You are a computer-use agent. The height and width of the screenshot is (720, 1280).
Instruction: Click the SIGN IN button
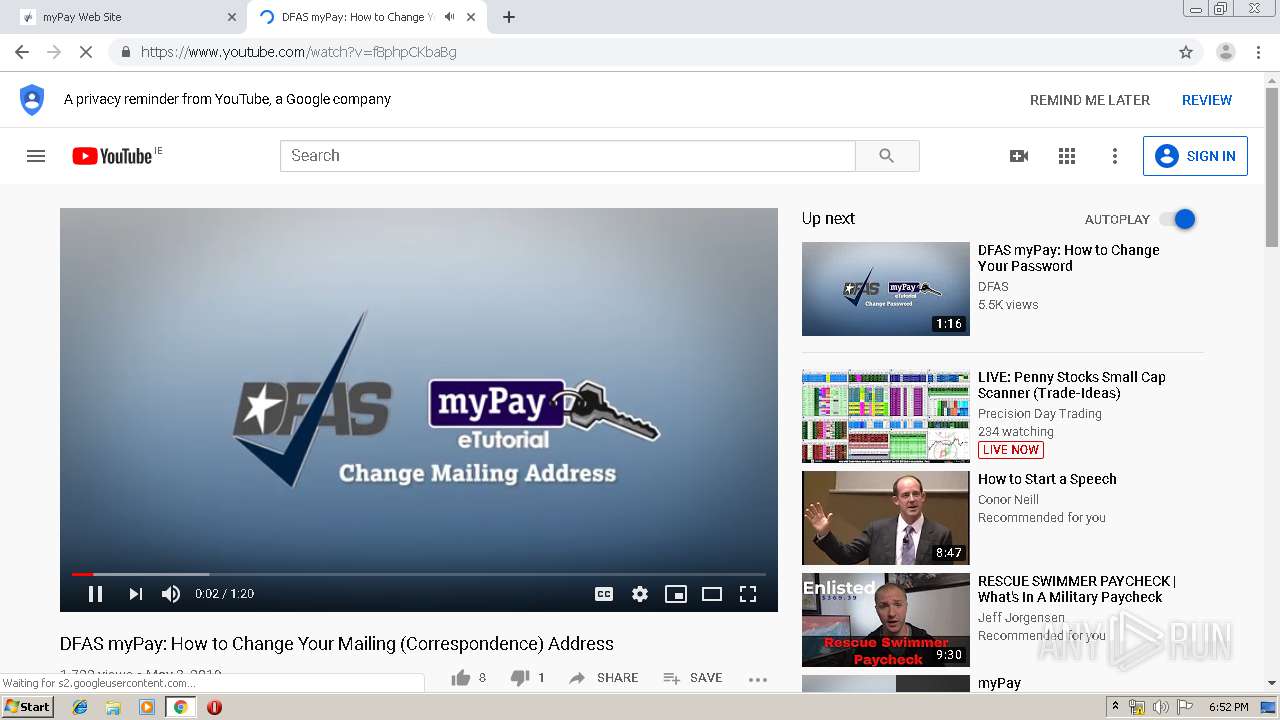pyautogui.click(x=1195, y=156)
